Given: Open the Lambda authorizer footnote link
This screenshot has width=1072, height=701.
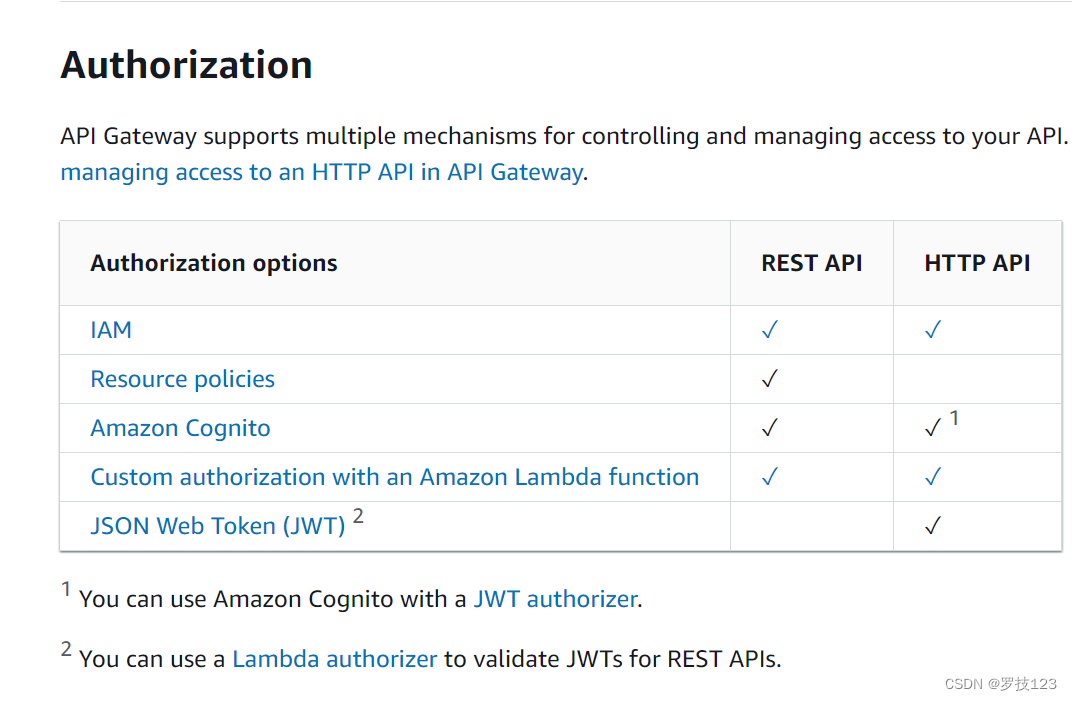Looking at the screenshot, I should coord(334,659).
